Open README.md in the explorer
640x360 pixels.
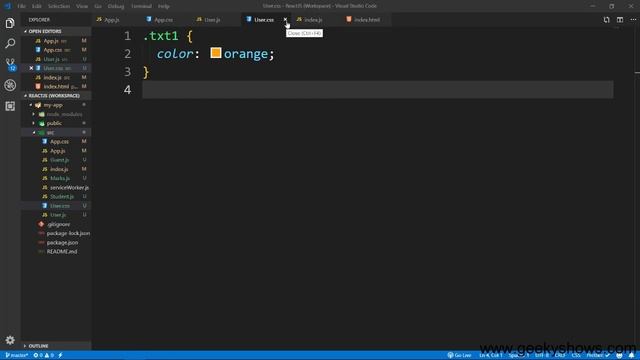62,251
